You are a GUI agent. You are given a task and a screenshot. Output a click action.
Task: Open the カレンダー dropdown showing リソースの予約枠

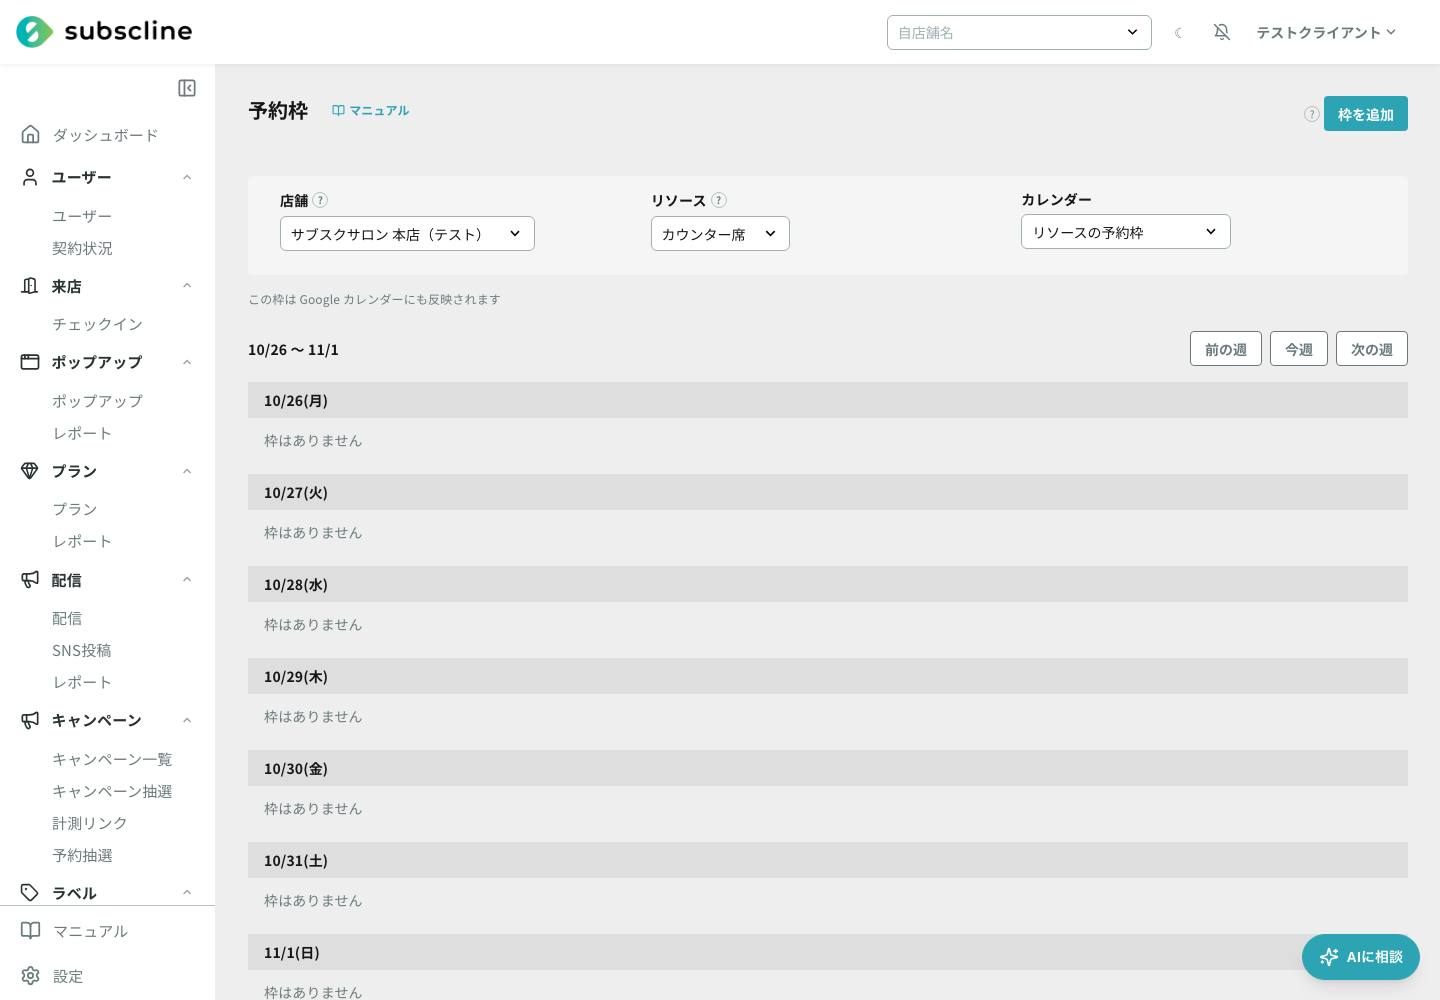pos(1126,232)
